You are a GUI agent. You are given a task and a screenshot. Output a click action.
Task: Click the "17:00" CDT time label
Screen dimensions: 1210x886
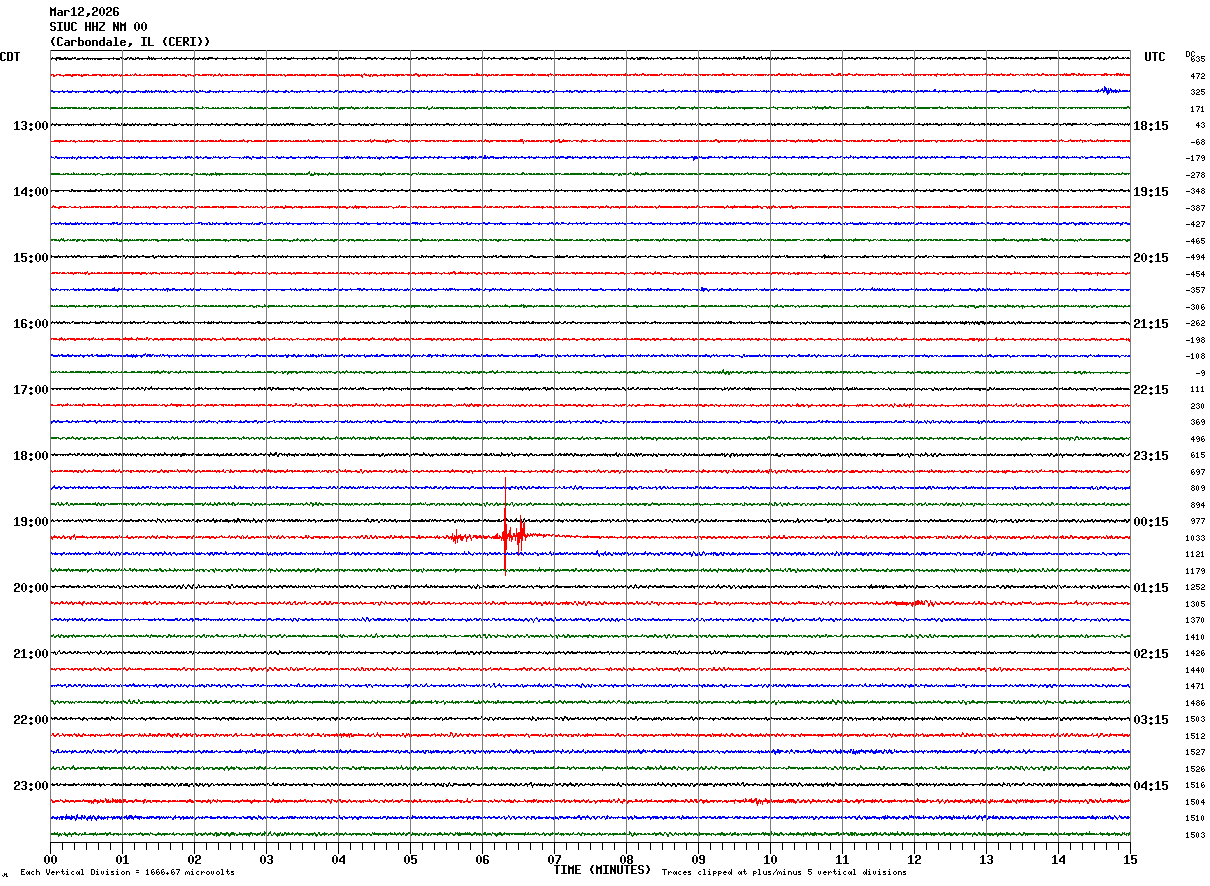point(30,390)
